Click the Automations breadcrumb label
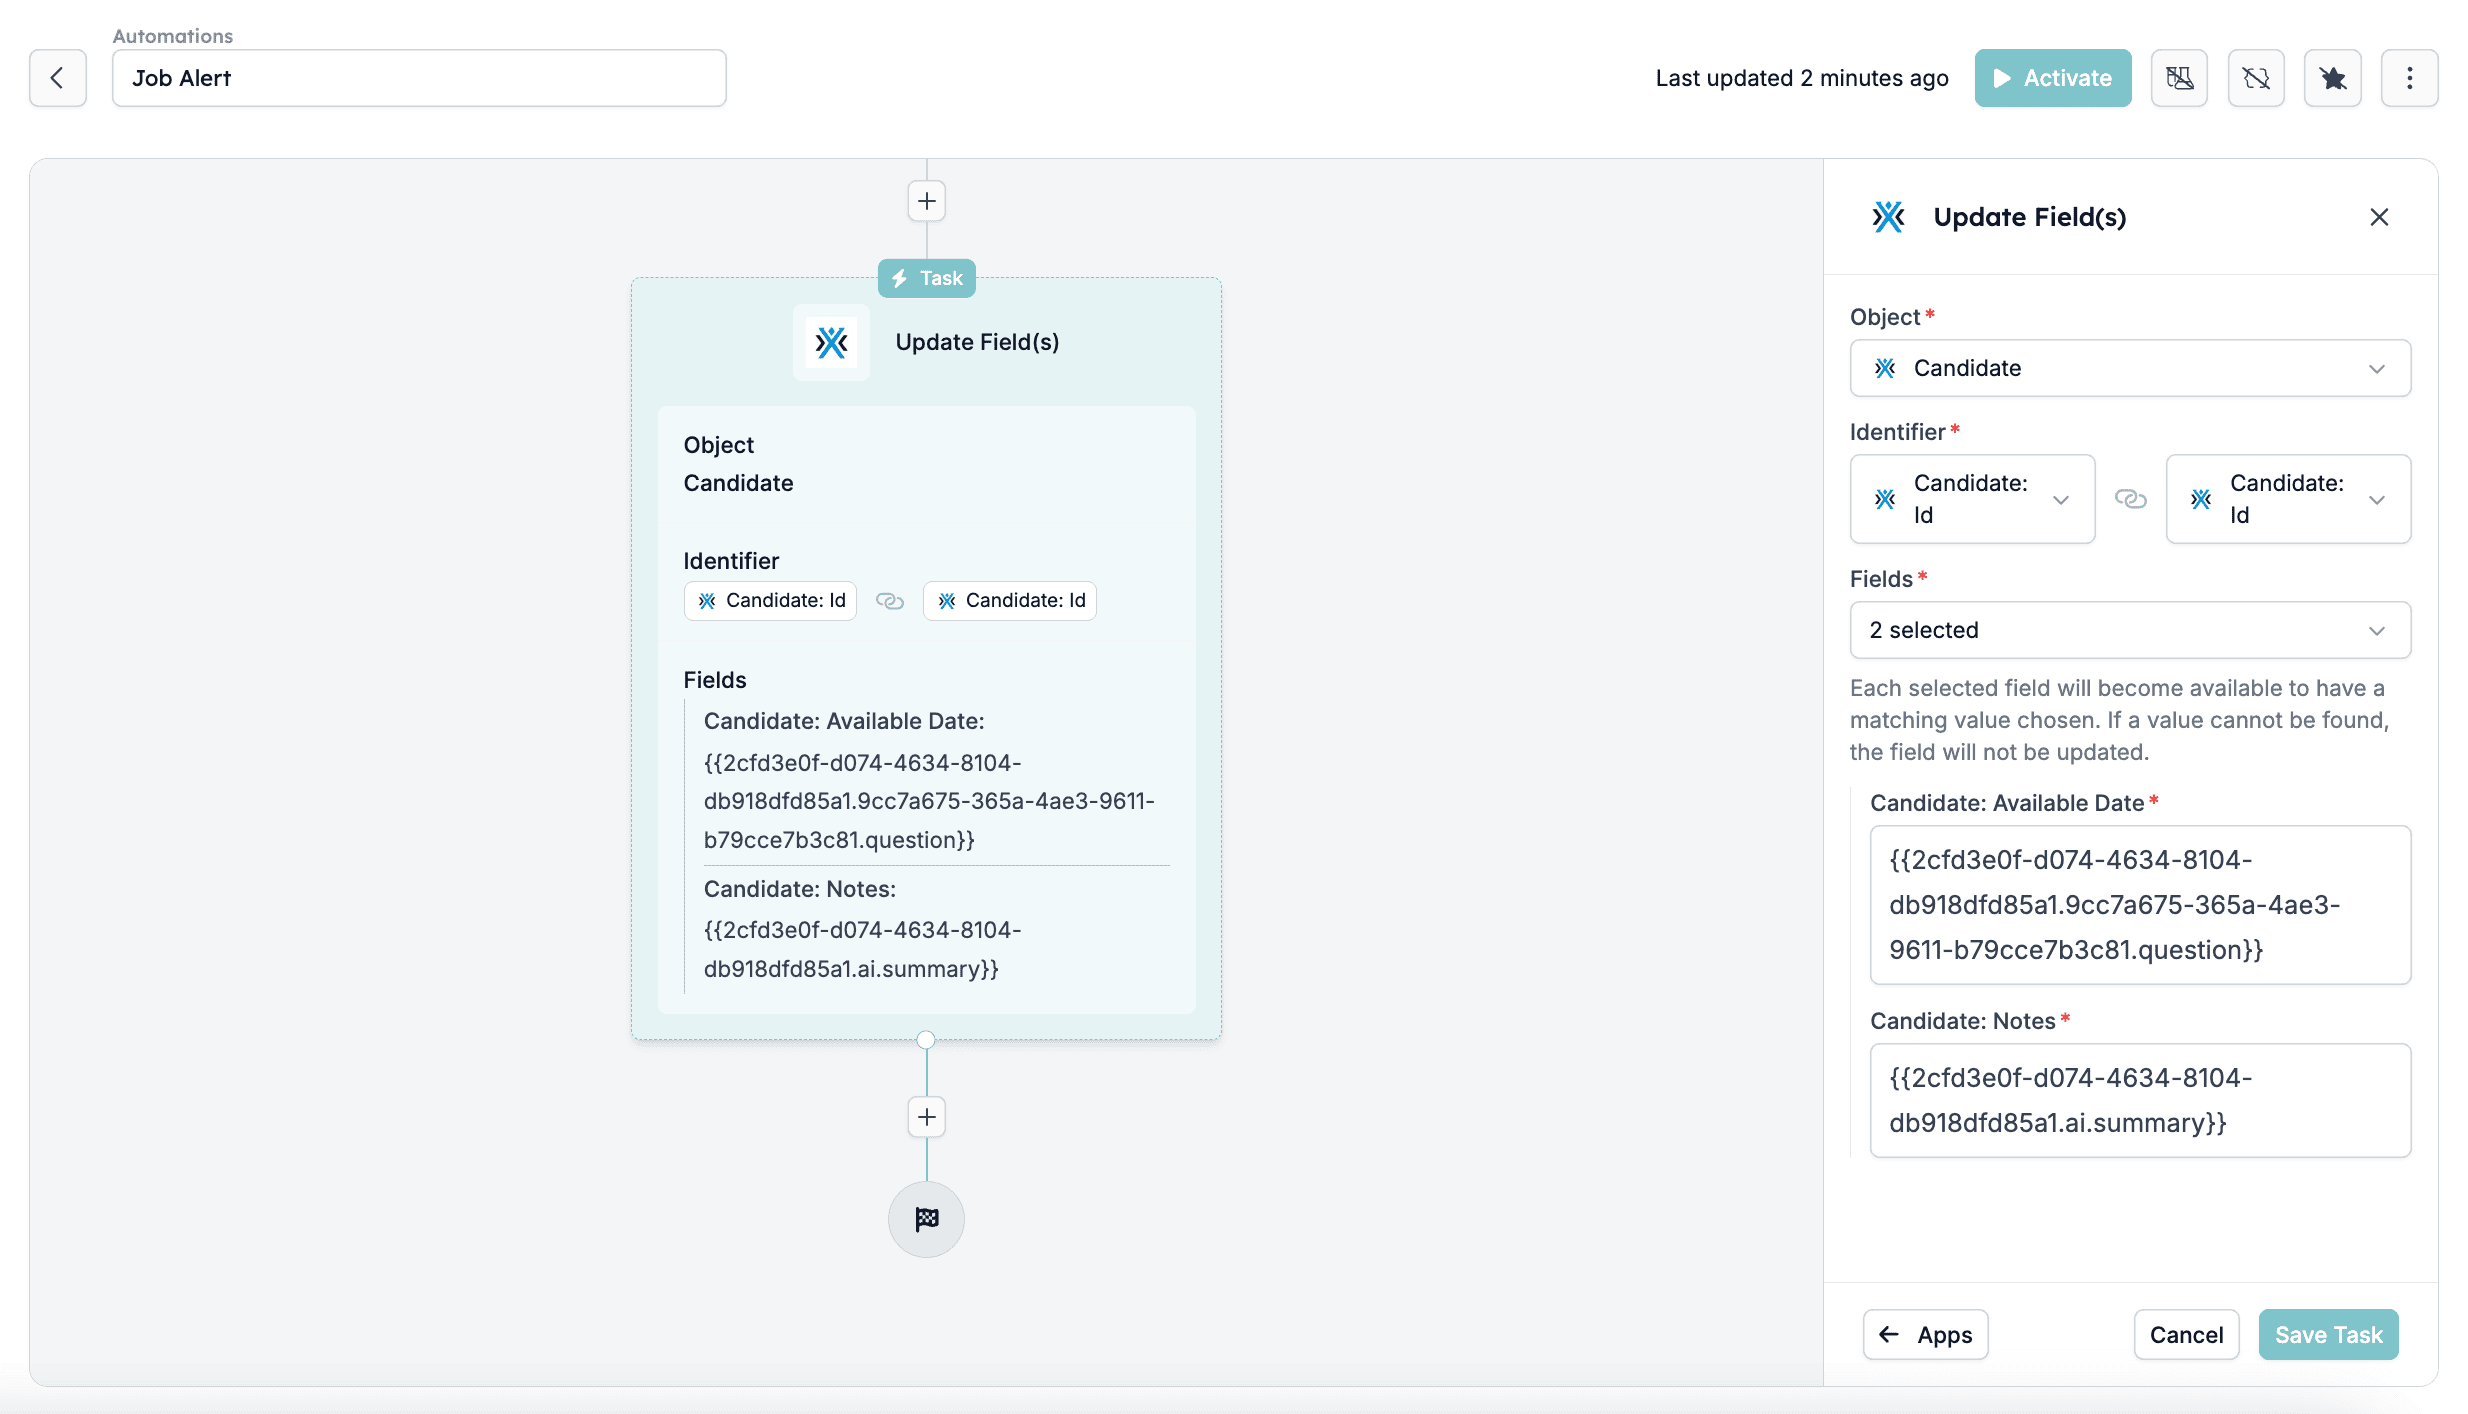Image resolution: width=2468 pixels, height=1414 pixels. click(173, 36)
